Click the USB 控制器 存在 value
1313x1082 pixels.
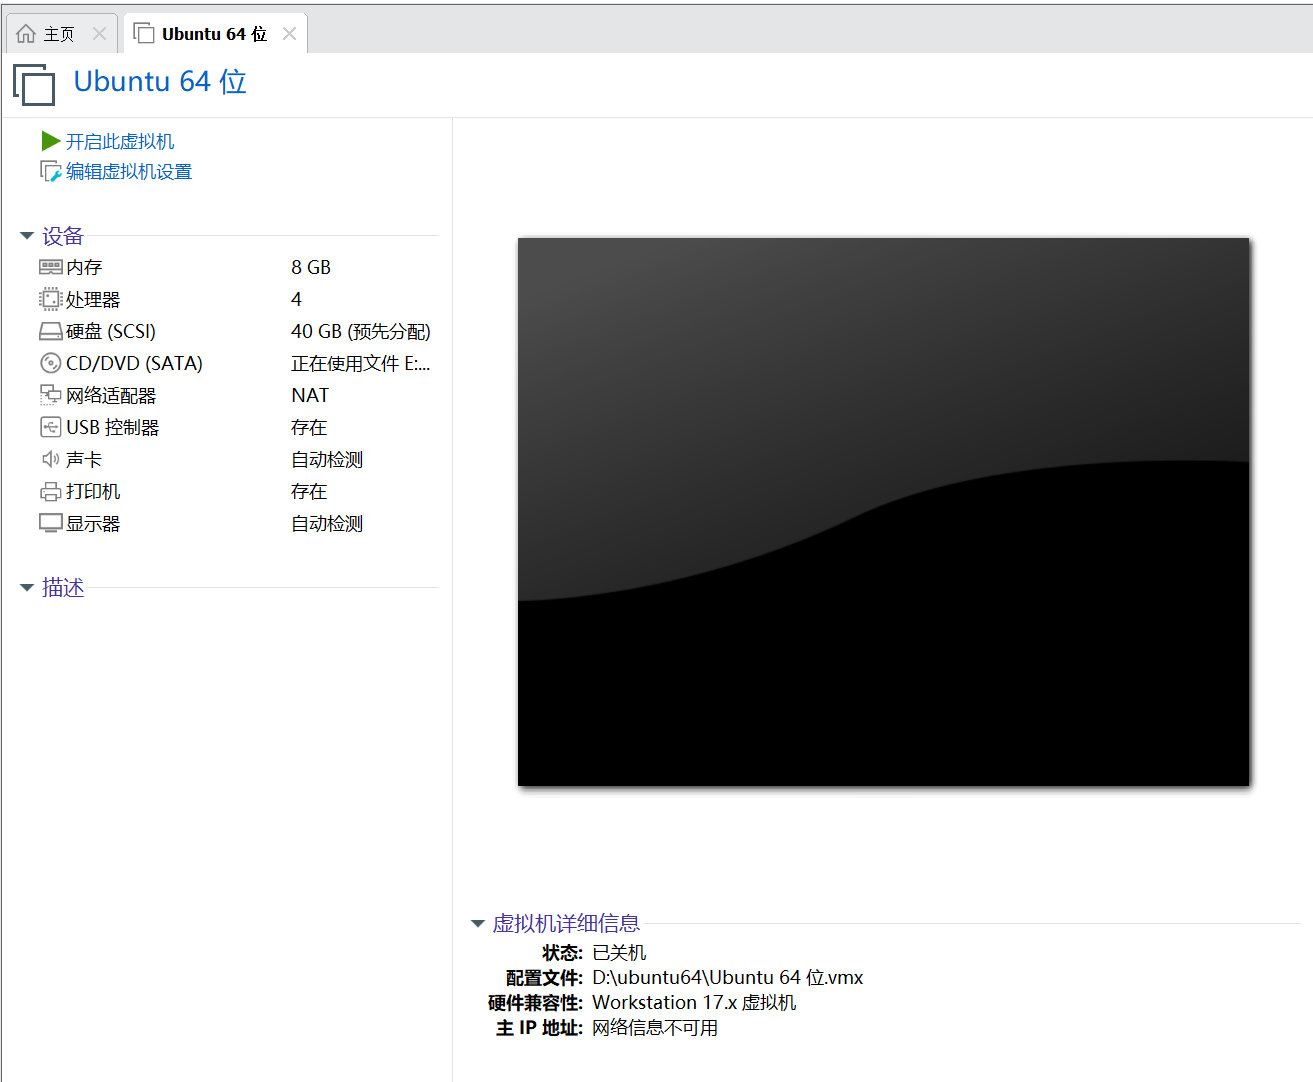[x=309, y=427]
